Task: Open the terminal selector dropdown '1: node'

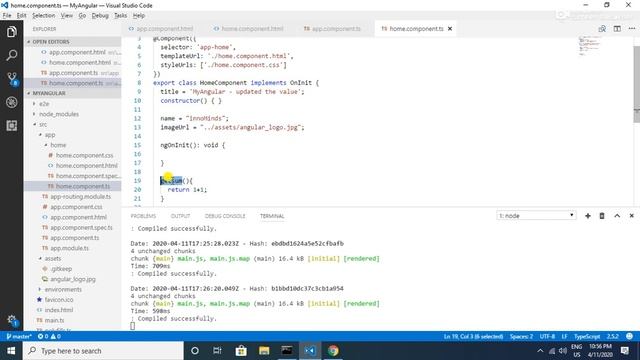Action: (536, 216)
